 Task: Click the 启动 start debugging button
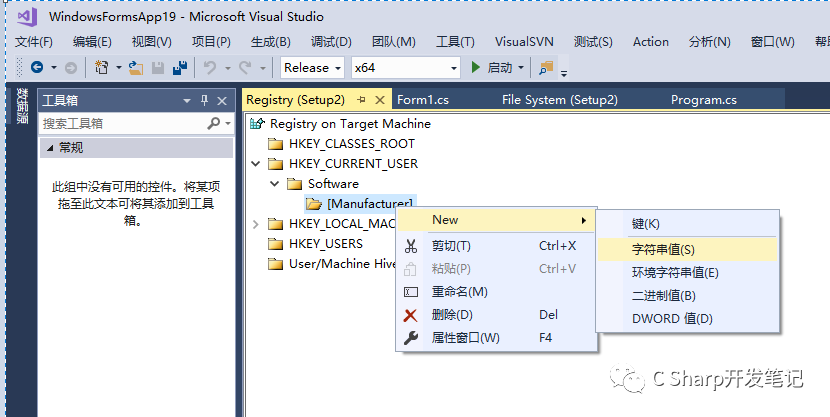click(x=491, y=68)
